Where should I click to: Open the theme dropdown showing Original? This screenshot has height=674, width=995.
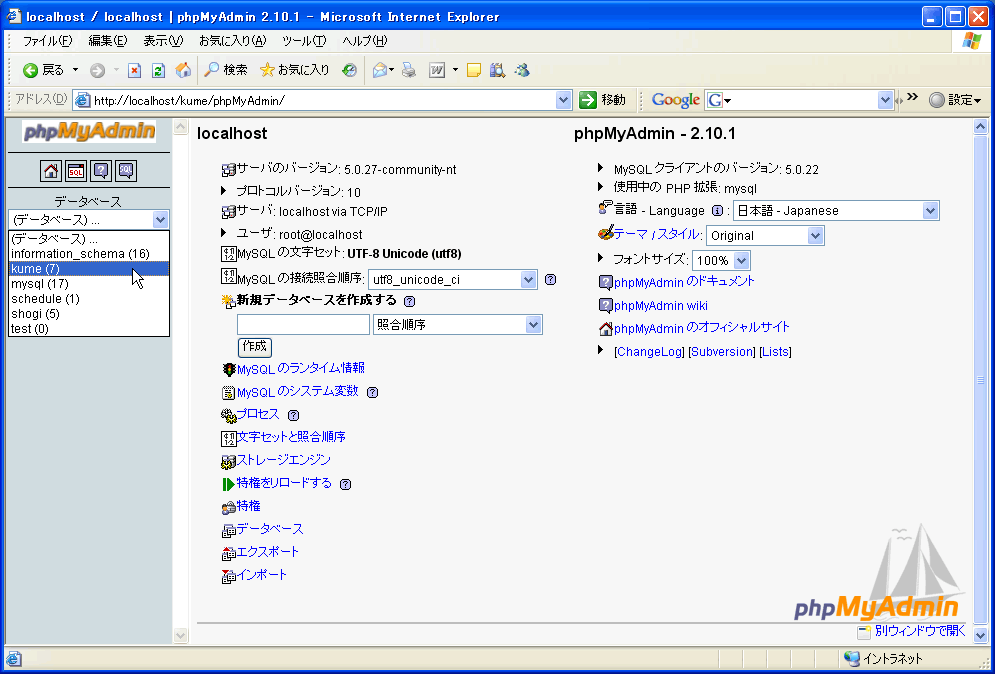(x=765, y=235)
